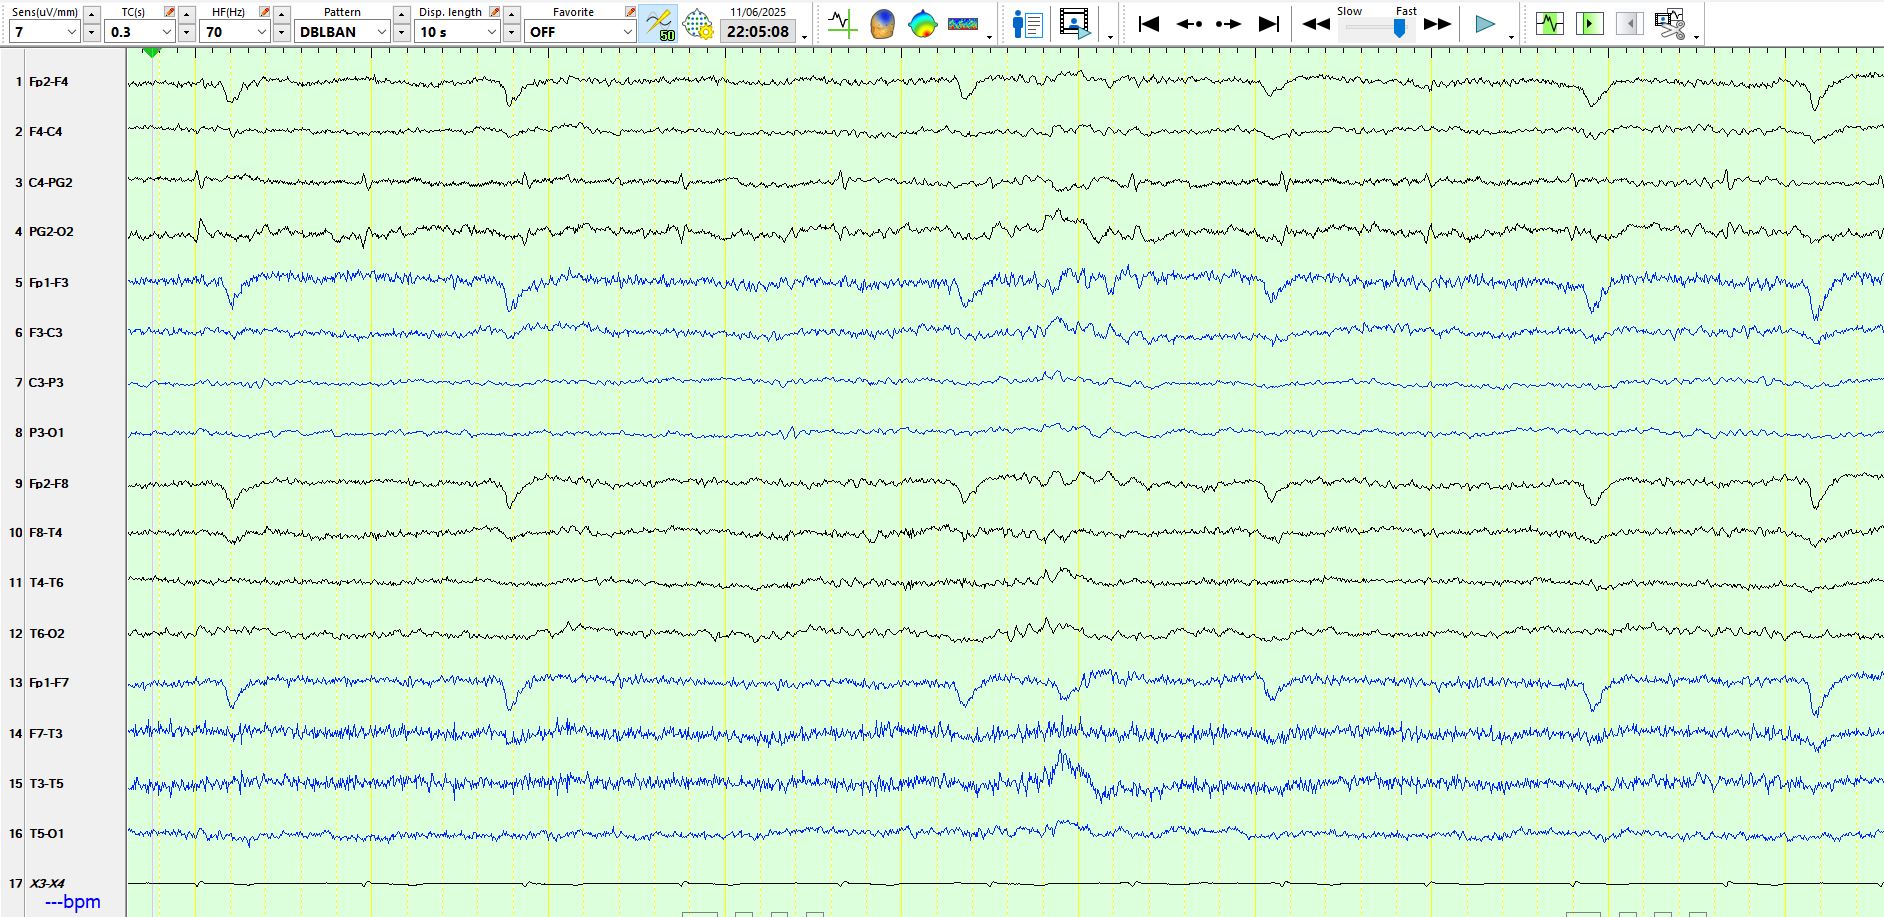The height and width of the screenshot is (917, 1884).
Task: Expand the arrow beside the video playback icon
Action: tap(1111, 37)
